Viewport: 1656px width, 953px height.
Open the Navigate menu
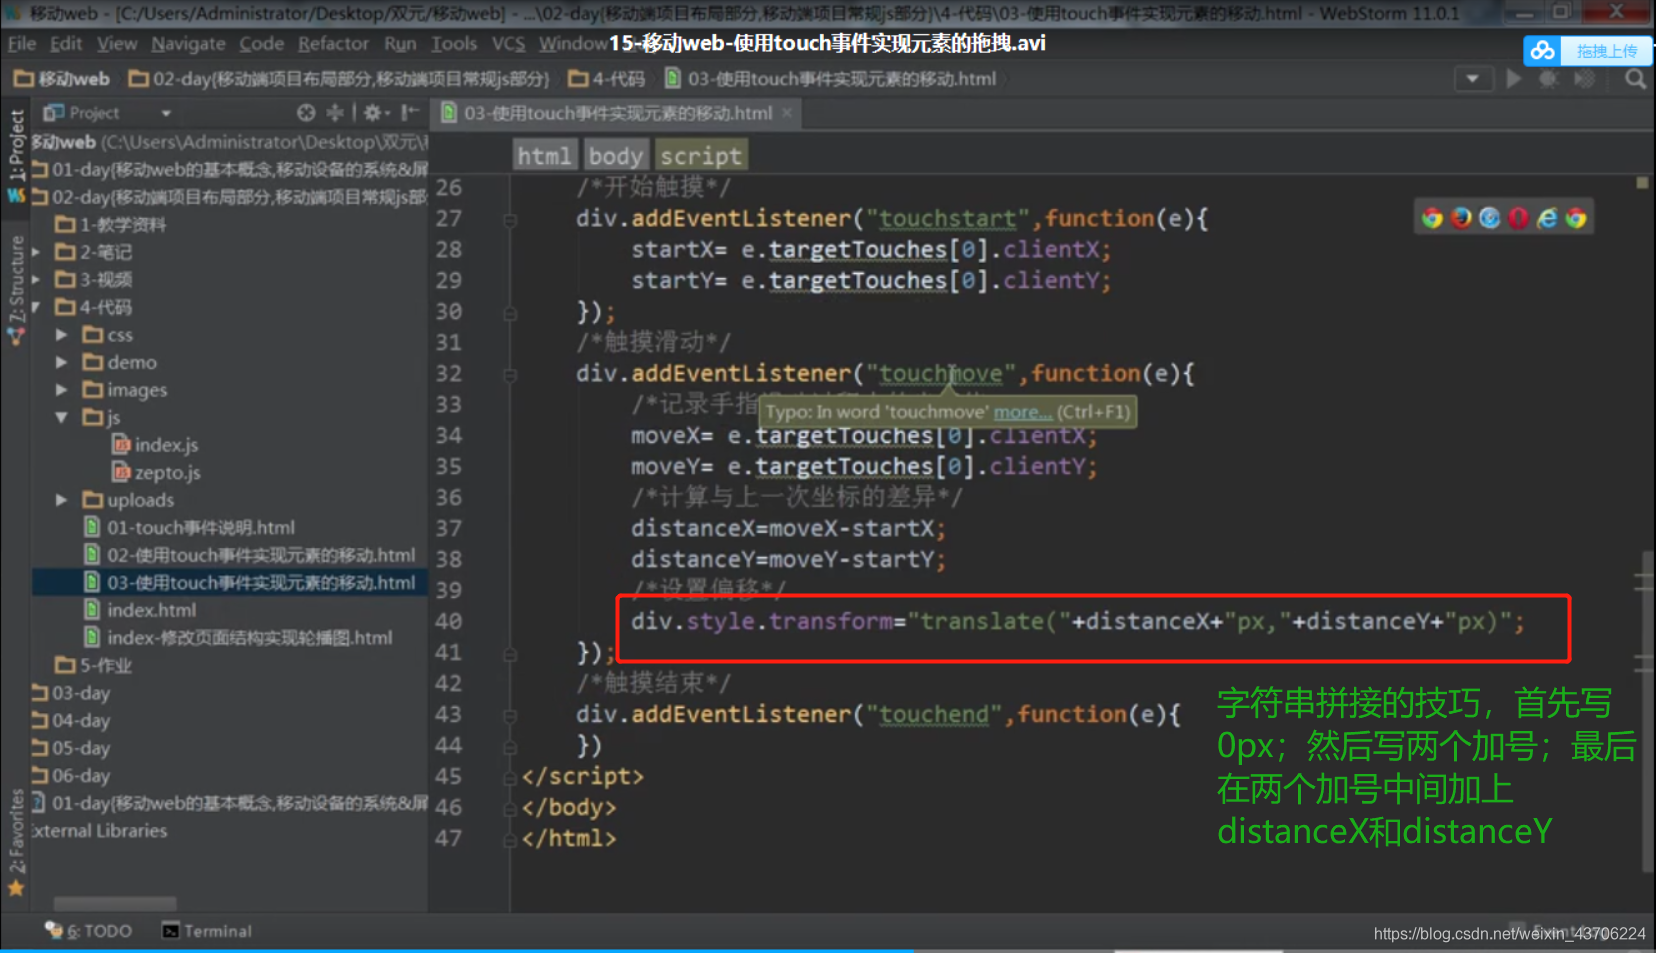tap(188, 44)
